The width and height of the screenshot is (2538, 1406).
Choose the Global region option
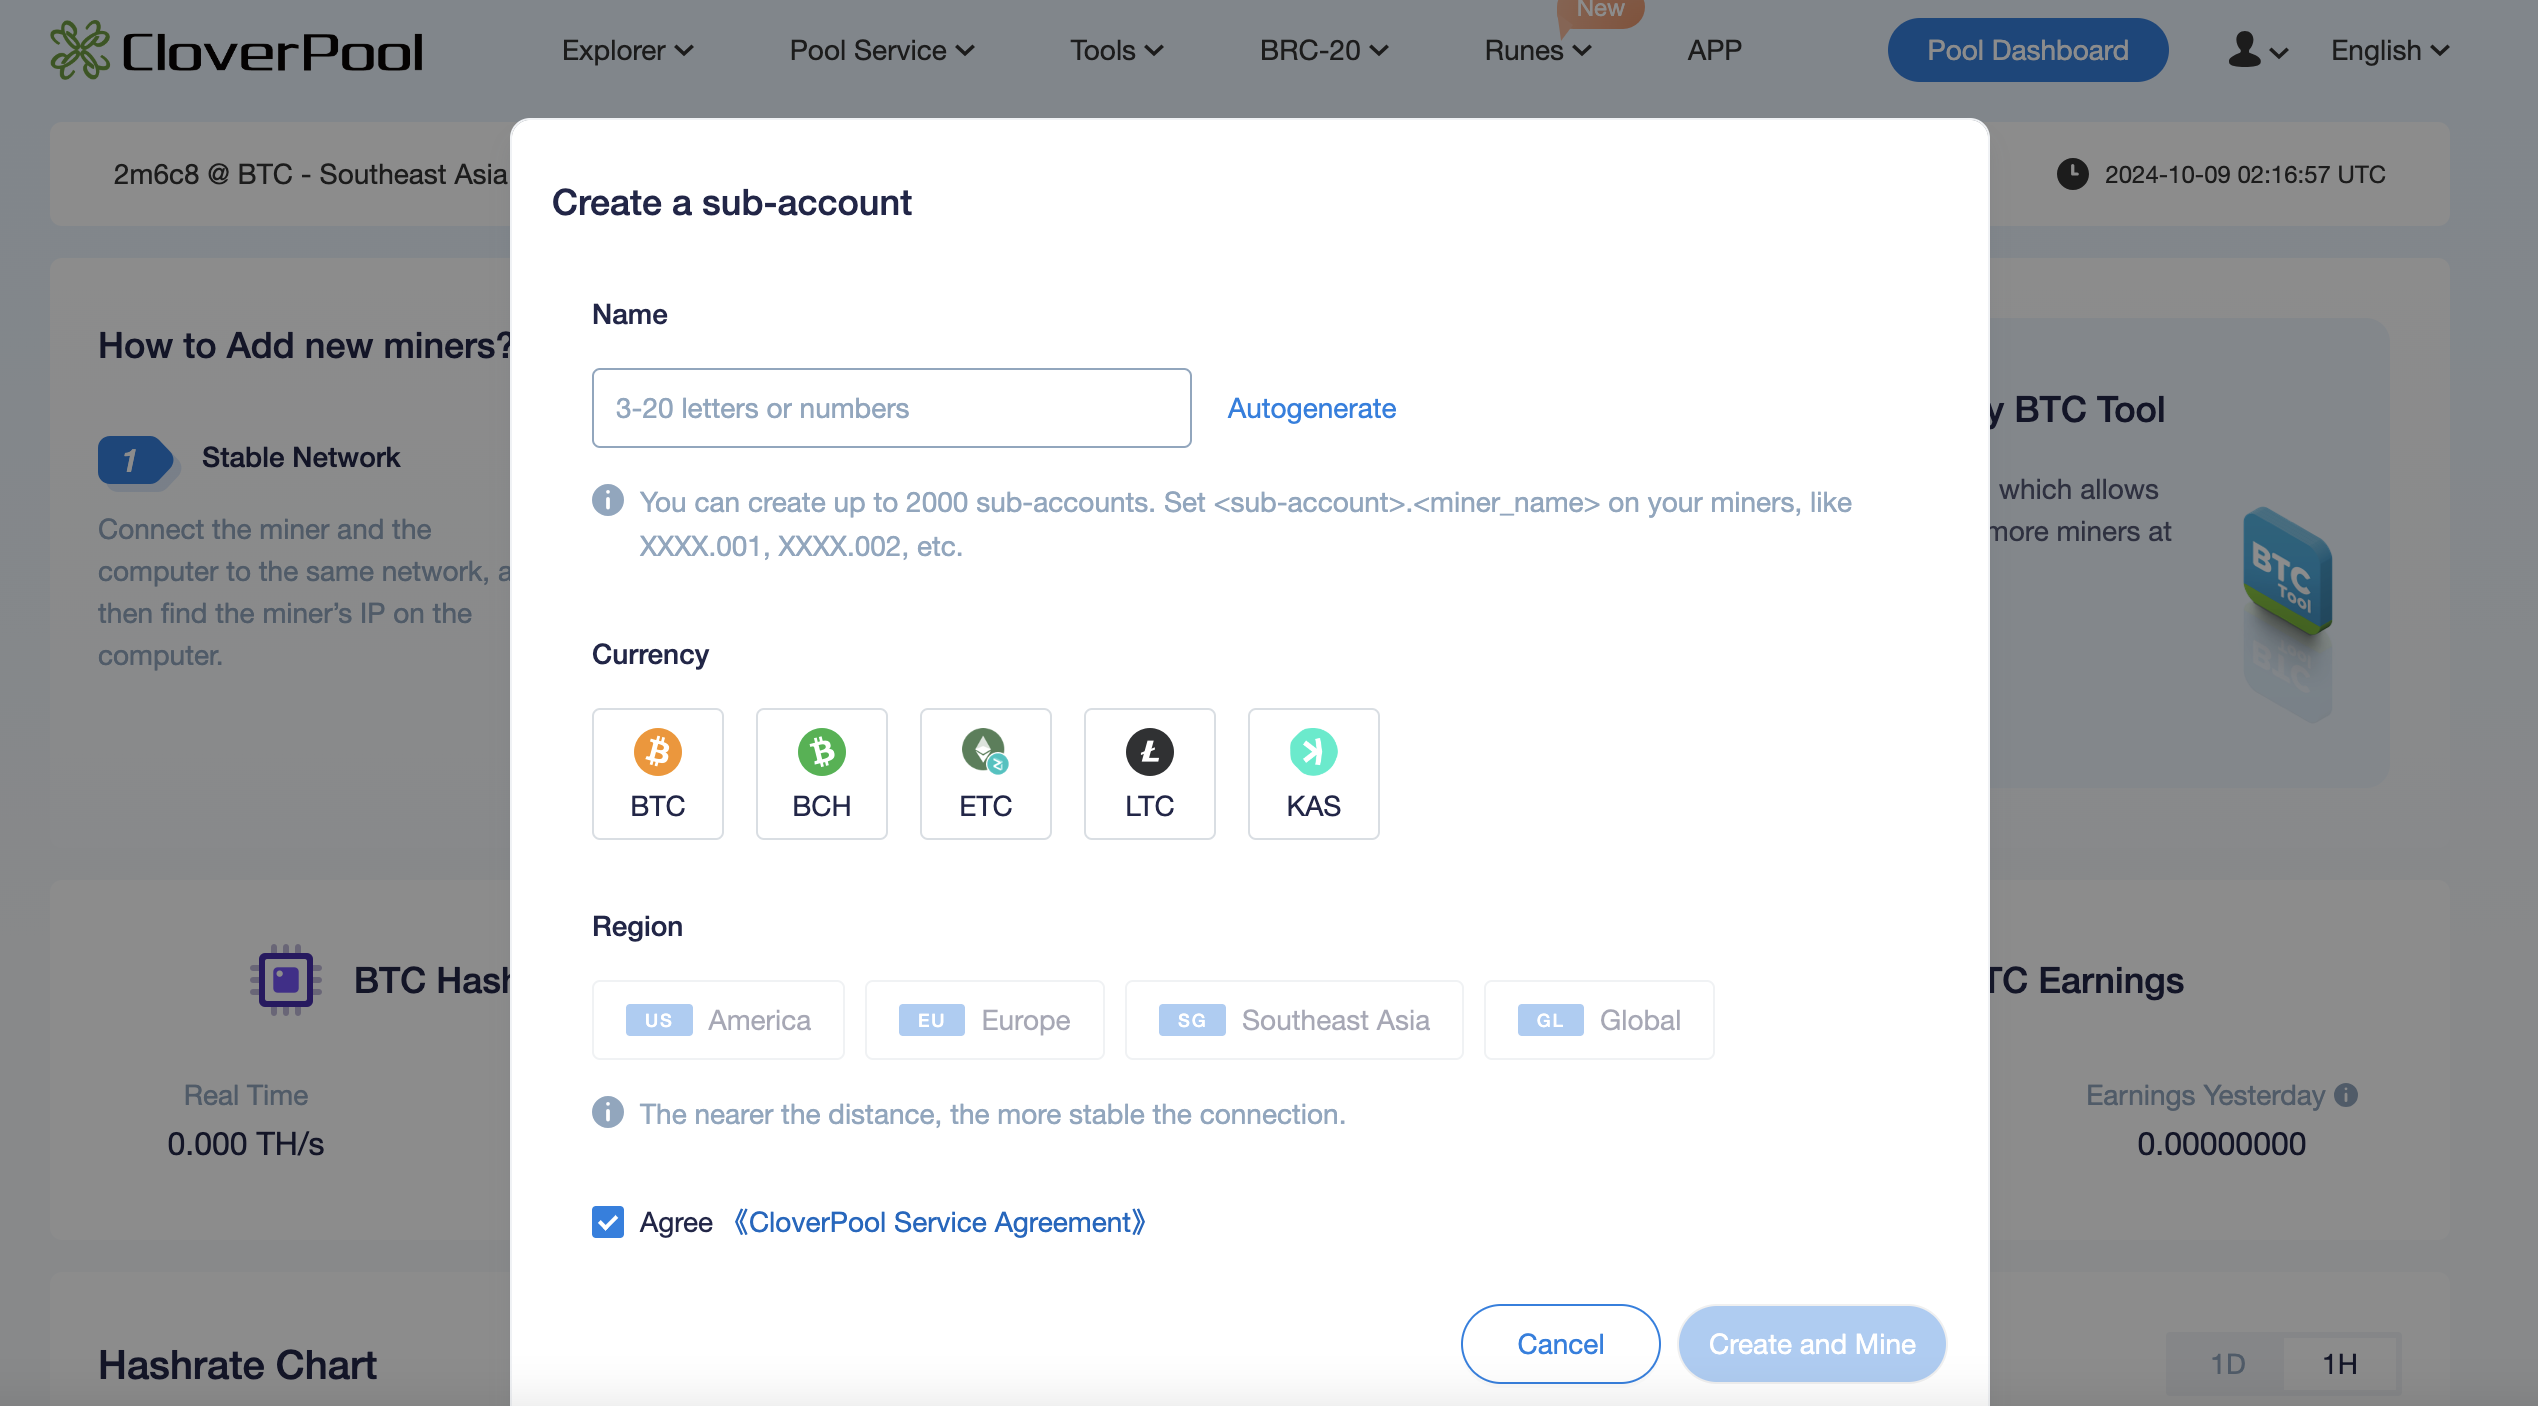[x=1597, y=1019]
